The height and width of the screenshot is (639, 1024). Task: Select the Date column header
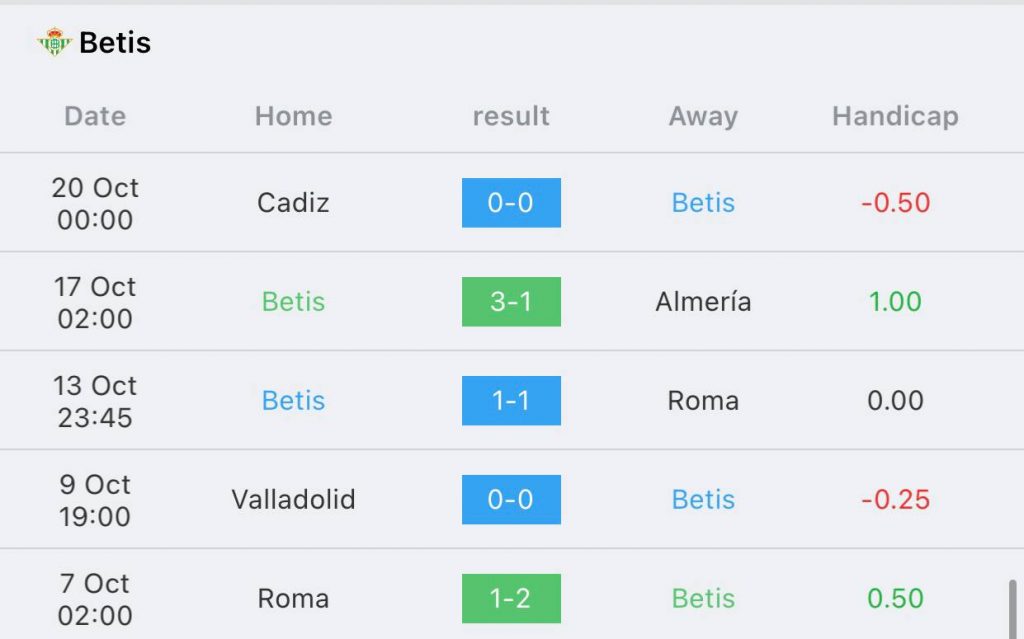coord(95,116)
